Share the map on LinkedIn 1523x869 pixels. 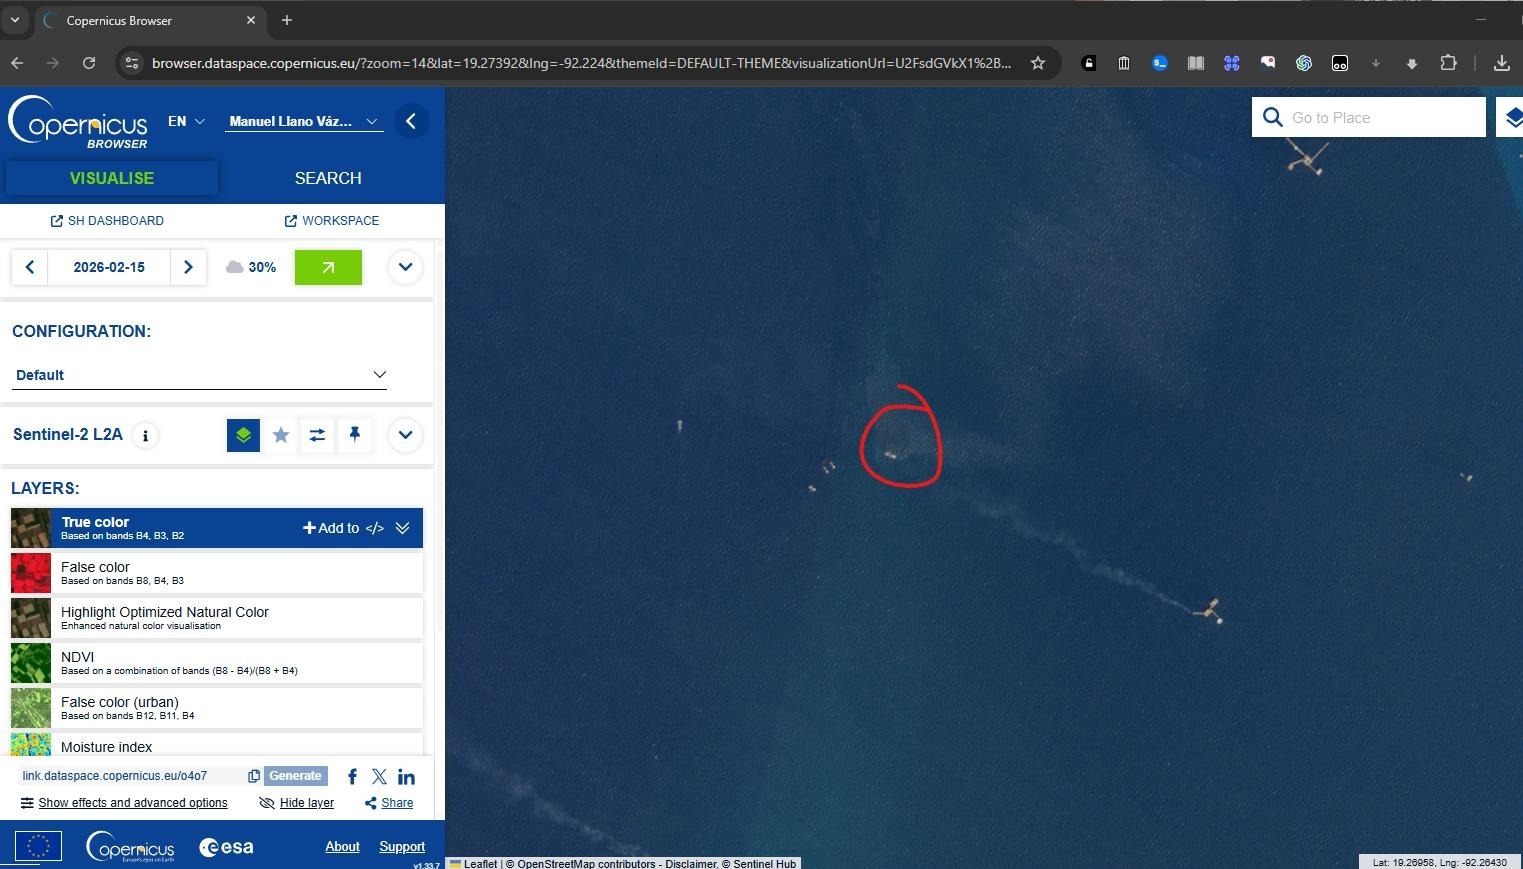pos(406,777)
